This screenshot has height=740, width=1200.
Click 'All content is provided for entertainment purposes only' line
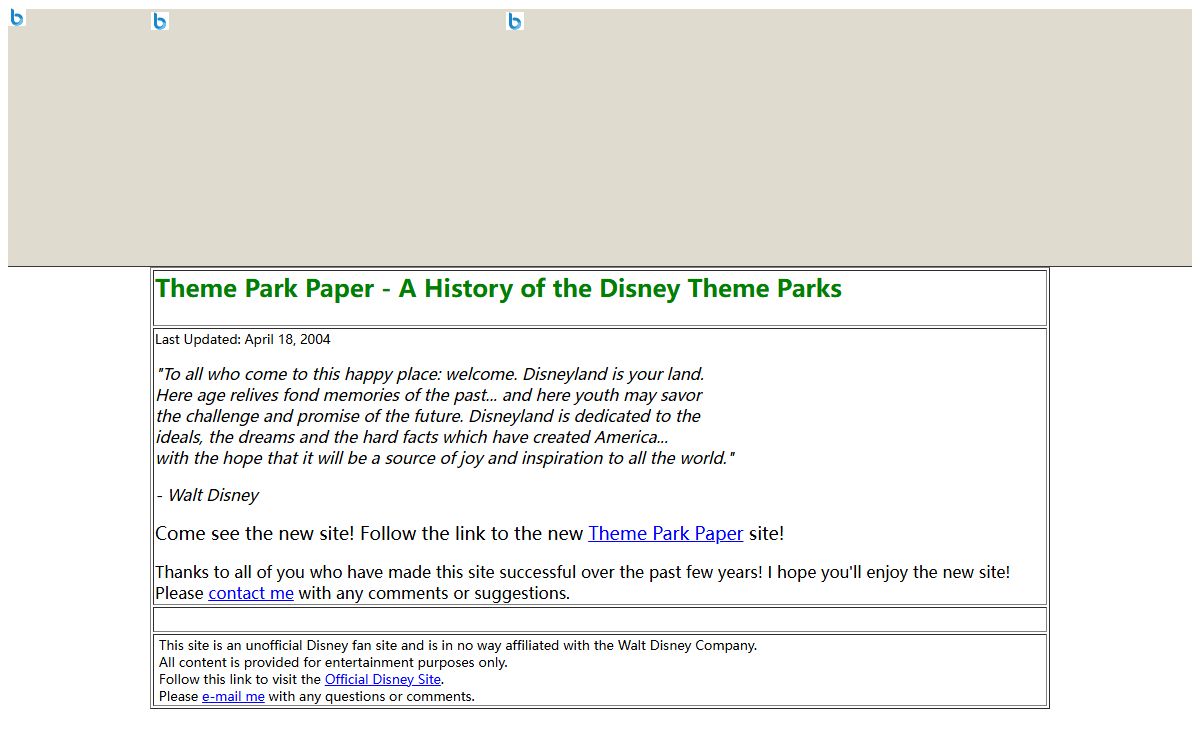pos(333,662)
